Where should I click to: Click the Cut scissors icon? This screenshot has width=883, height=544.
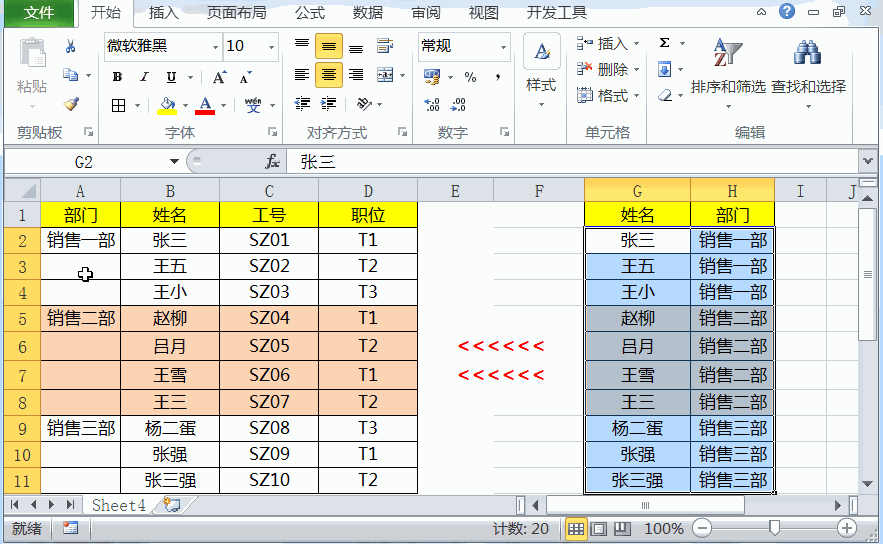coord(70,46)
